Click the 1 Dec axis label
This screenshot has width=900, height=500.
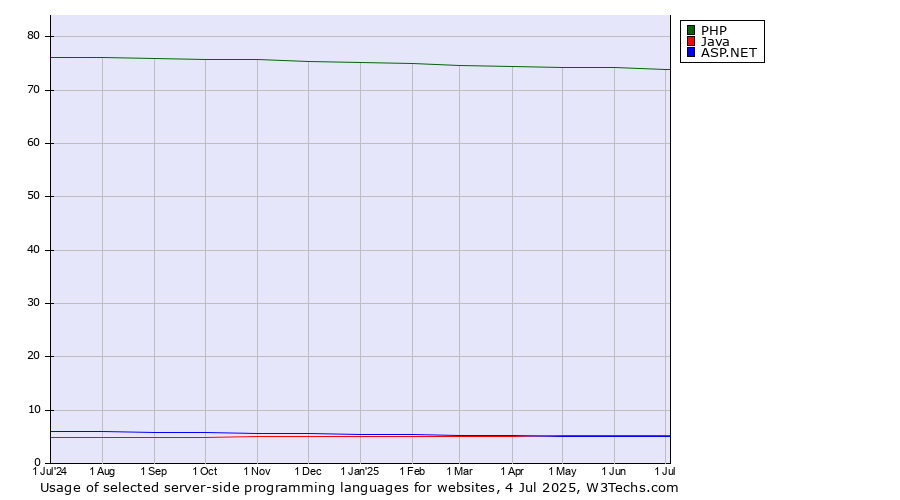(x=308, y=471)
